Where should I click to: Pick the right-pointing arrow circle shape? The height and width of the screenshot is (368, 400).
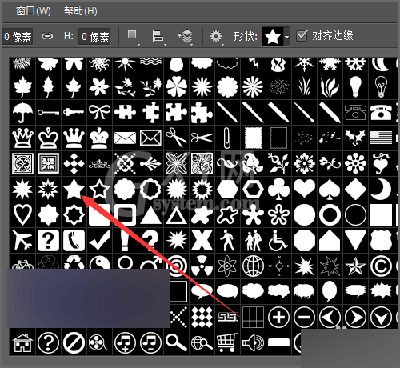click(x=356, y=317)
